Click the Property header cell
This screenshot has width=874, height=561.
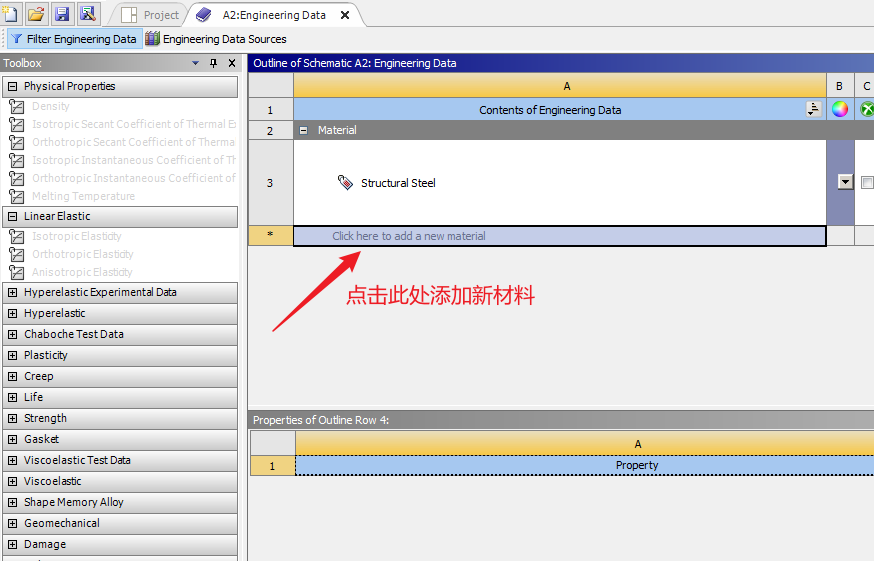click(585, 466)
